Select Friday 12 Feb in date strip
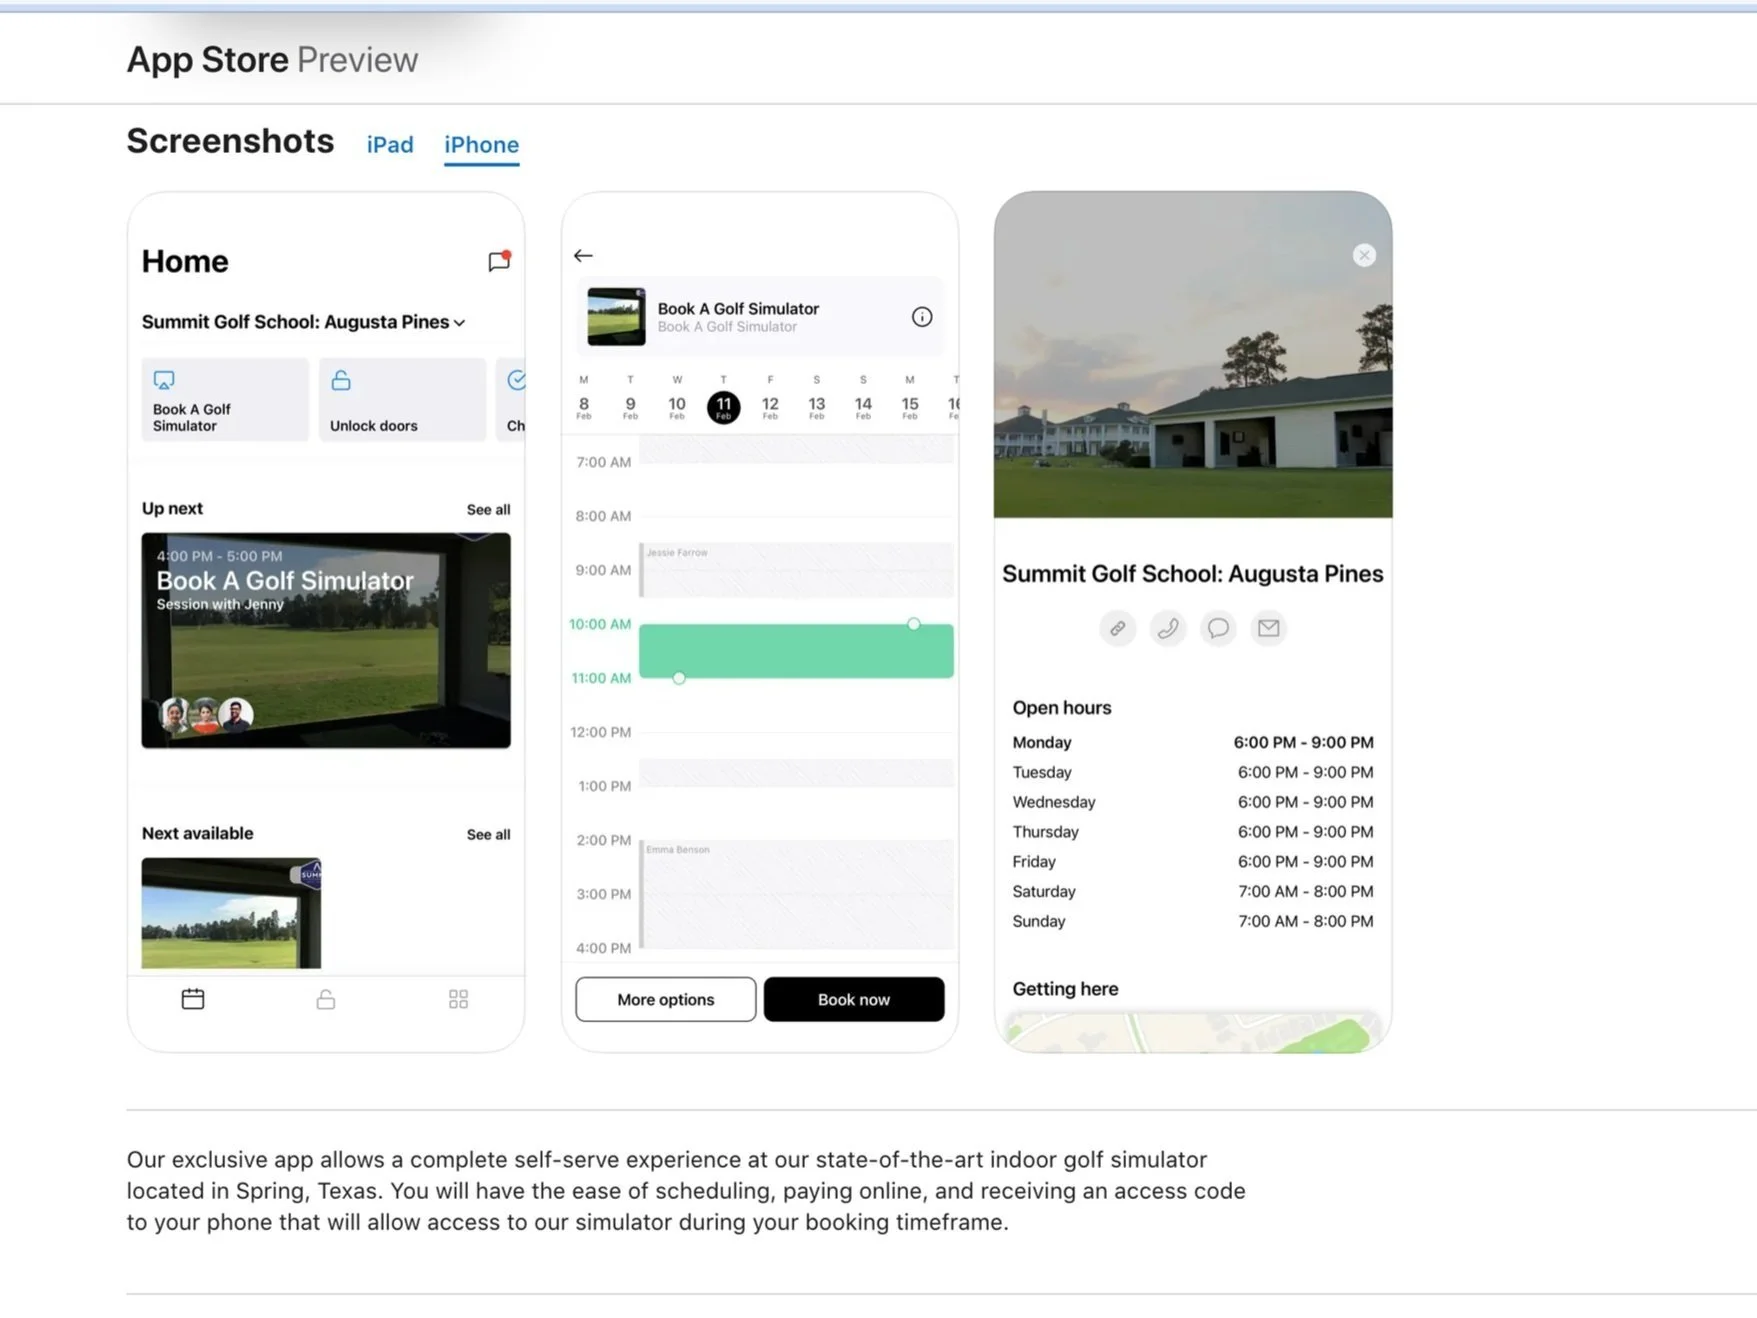 click(770, 398)
